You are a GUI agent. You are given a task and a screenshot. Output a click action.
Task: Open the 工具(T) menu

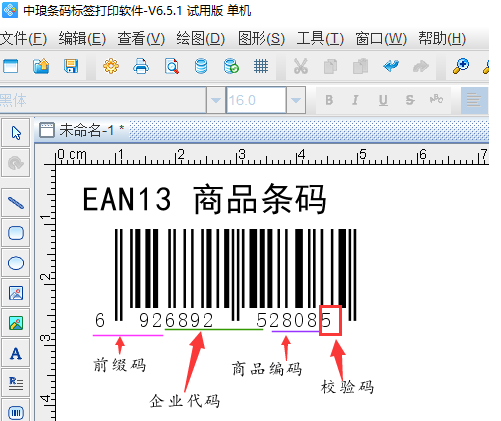(x=320, y=39)
